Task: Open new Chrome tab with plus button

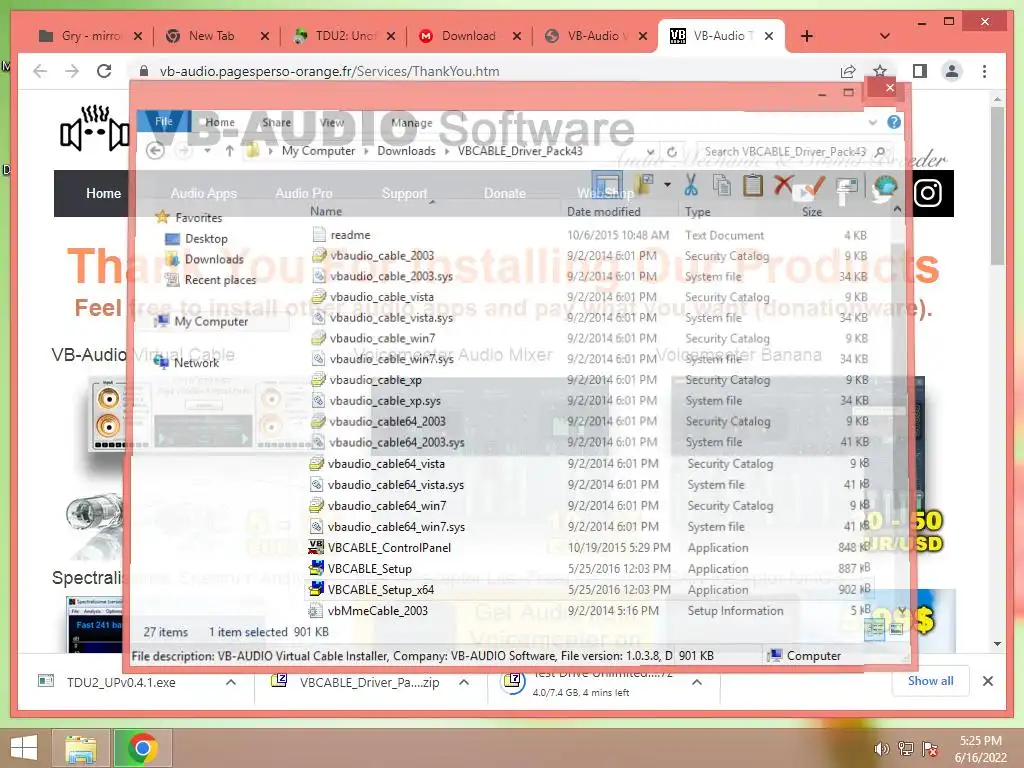Action: [x=807, y=36]
